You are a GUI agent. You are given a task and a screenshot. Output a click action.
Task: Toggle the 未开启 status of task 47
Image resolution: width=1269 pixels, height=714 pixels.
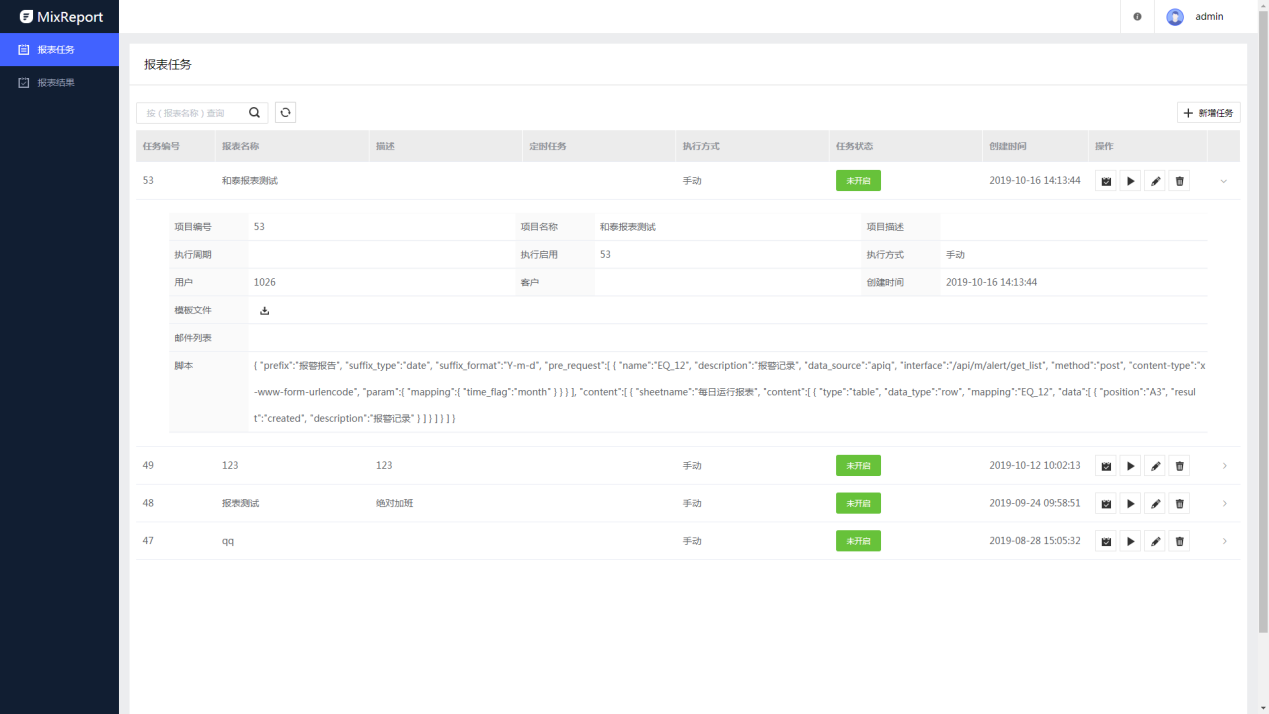tap(858, 541)
